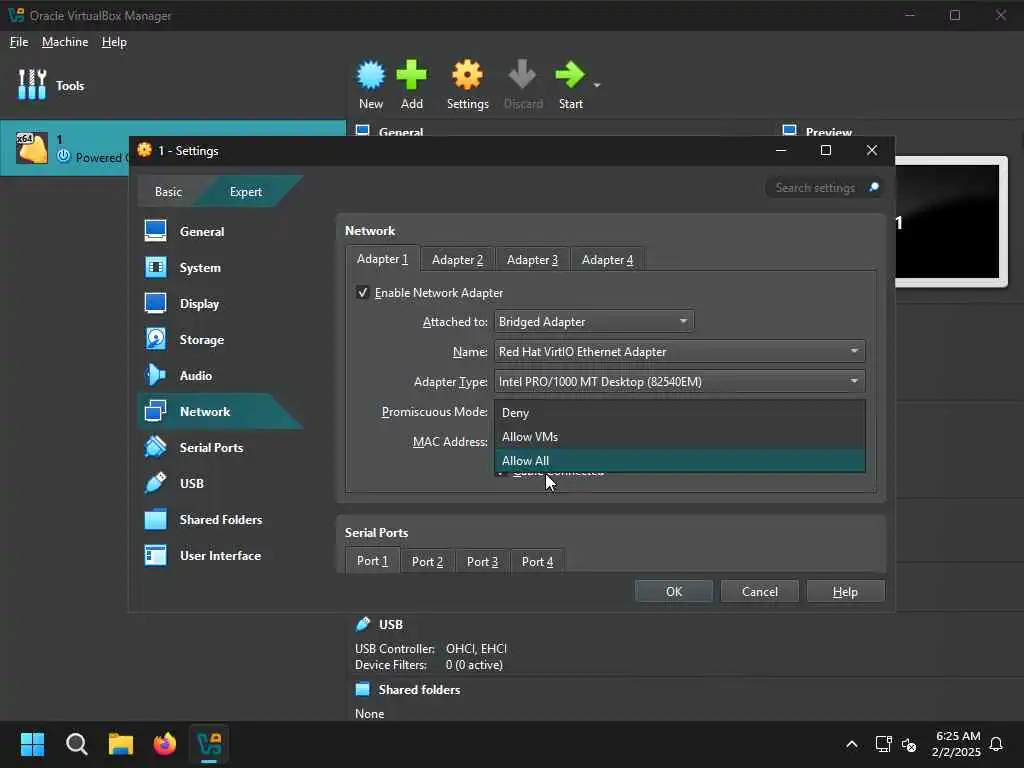Switch to the serial Port 3 tab
1024x768 pixels.
coord(482,562)
